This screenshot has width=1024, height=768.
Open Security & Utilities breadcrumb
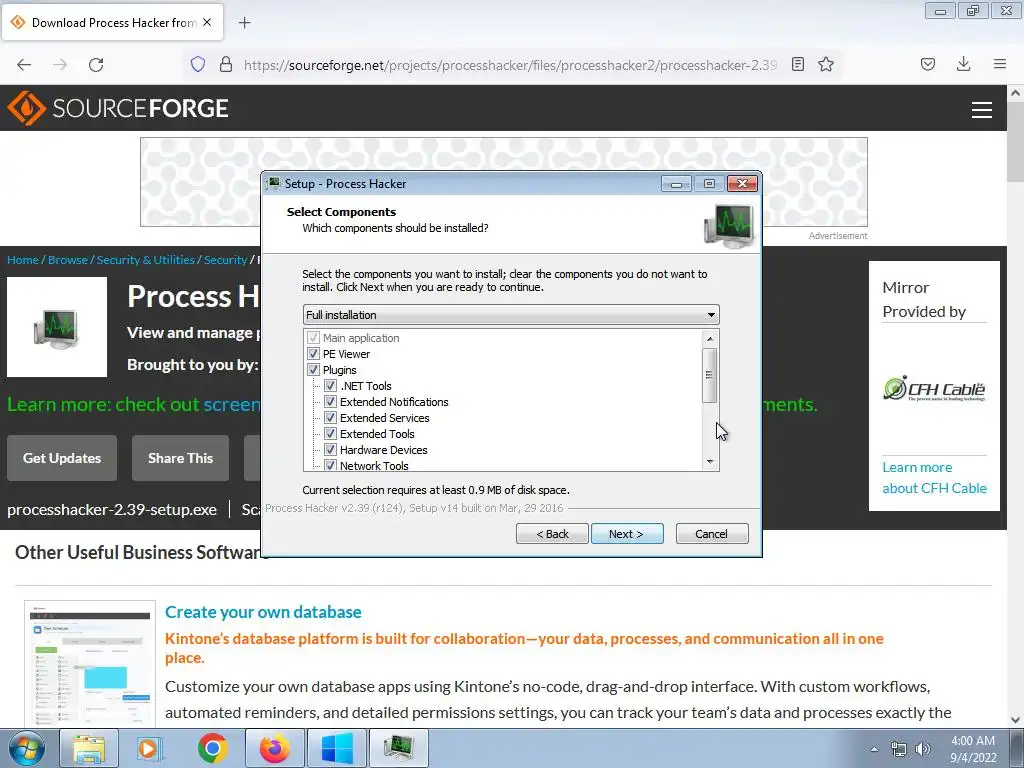click(x=146, y=260)
